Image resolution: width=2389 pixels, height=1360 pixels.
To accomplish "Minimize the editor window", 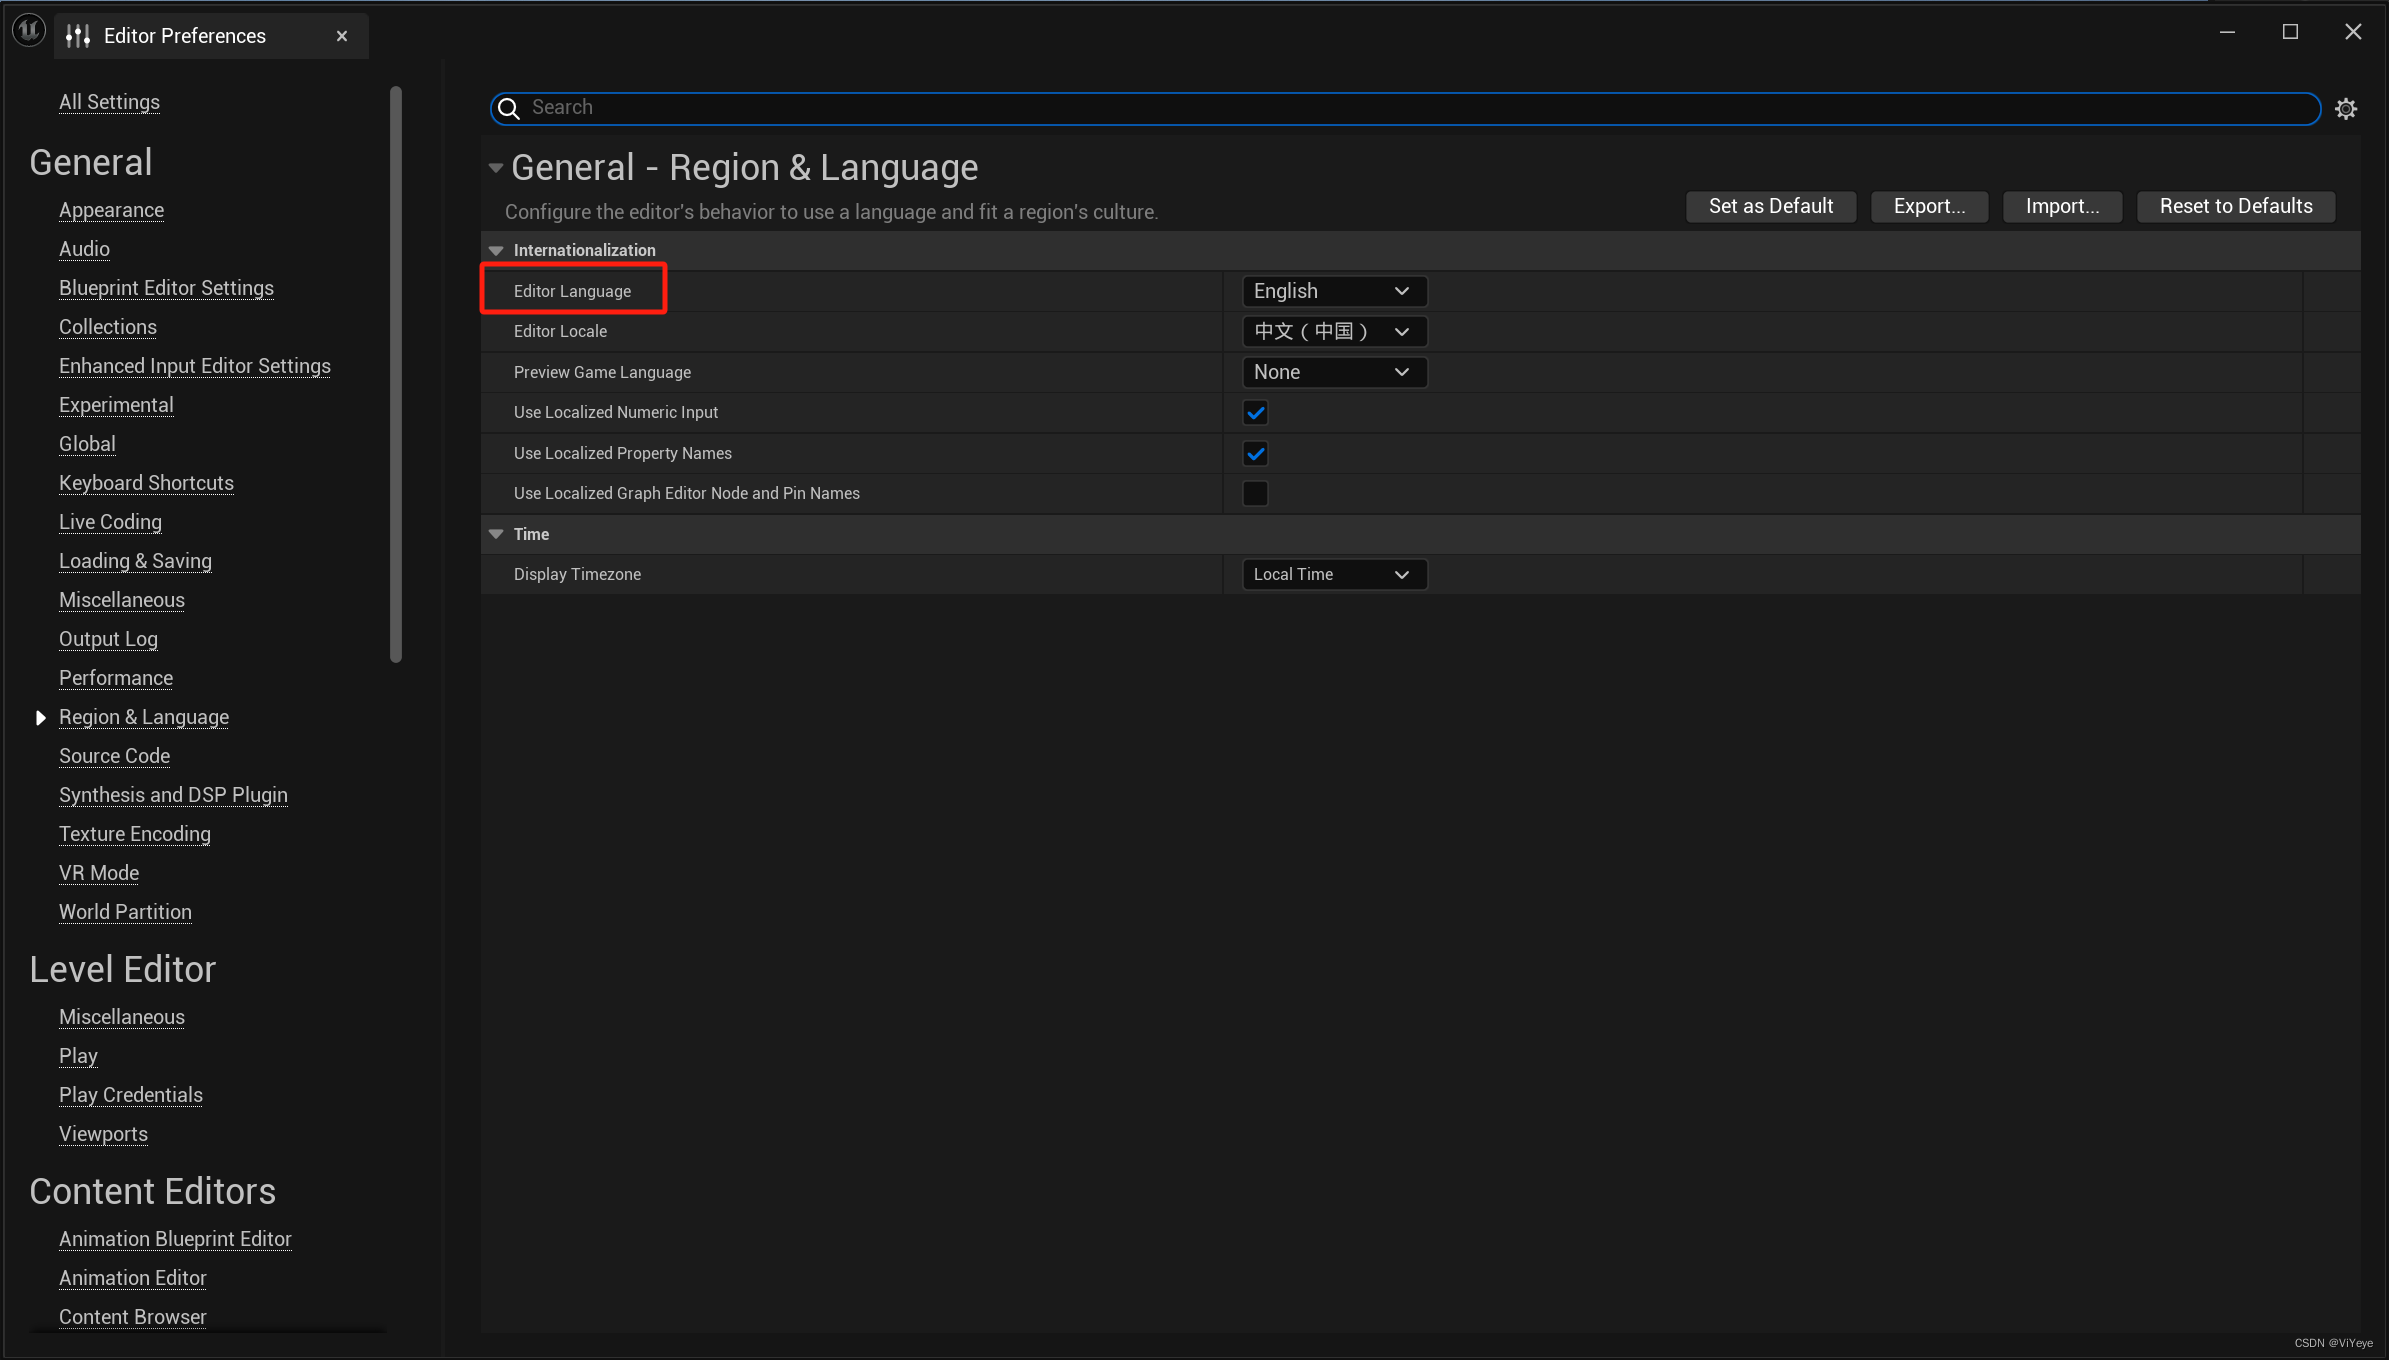I will (2227, 32).
